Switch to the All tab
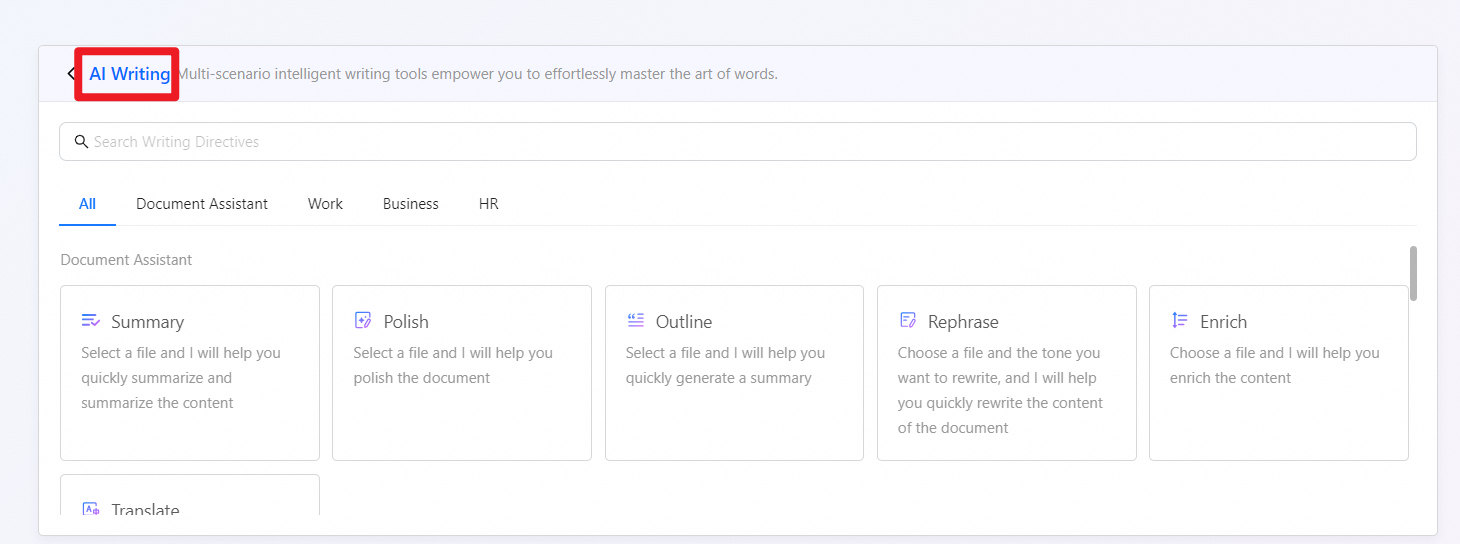Screen dimensions: 1460x544 tap(87, 204)
